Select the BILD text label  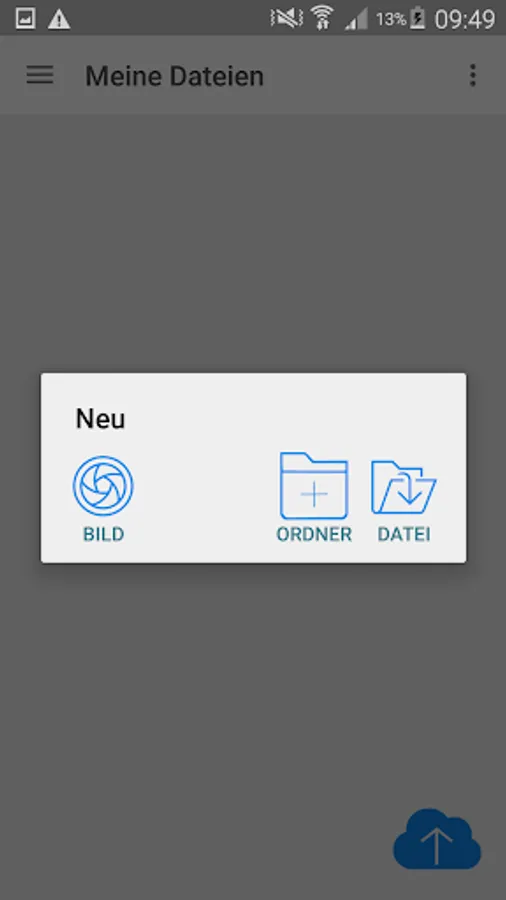tap(103, 534)
